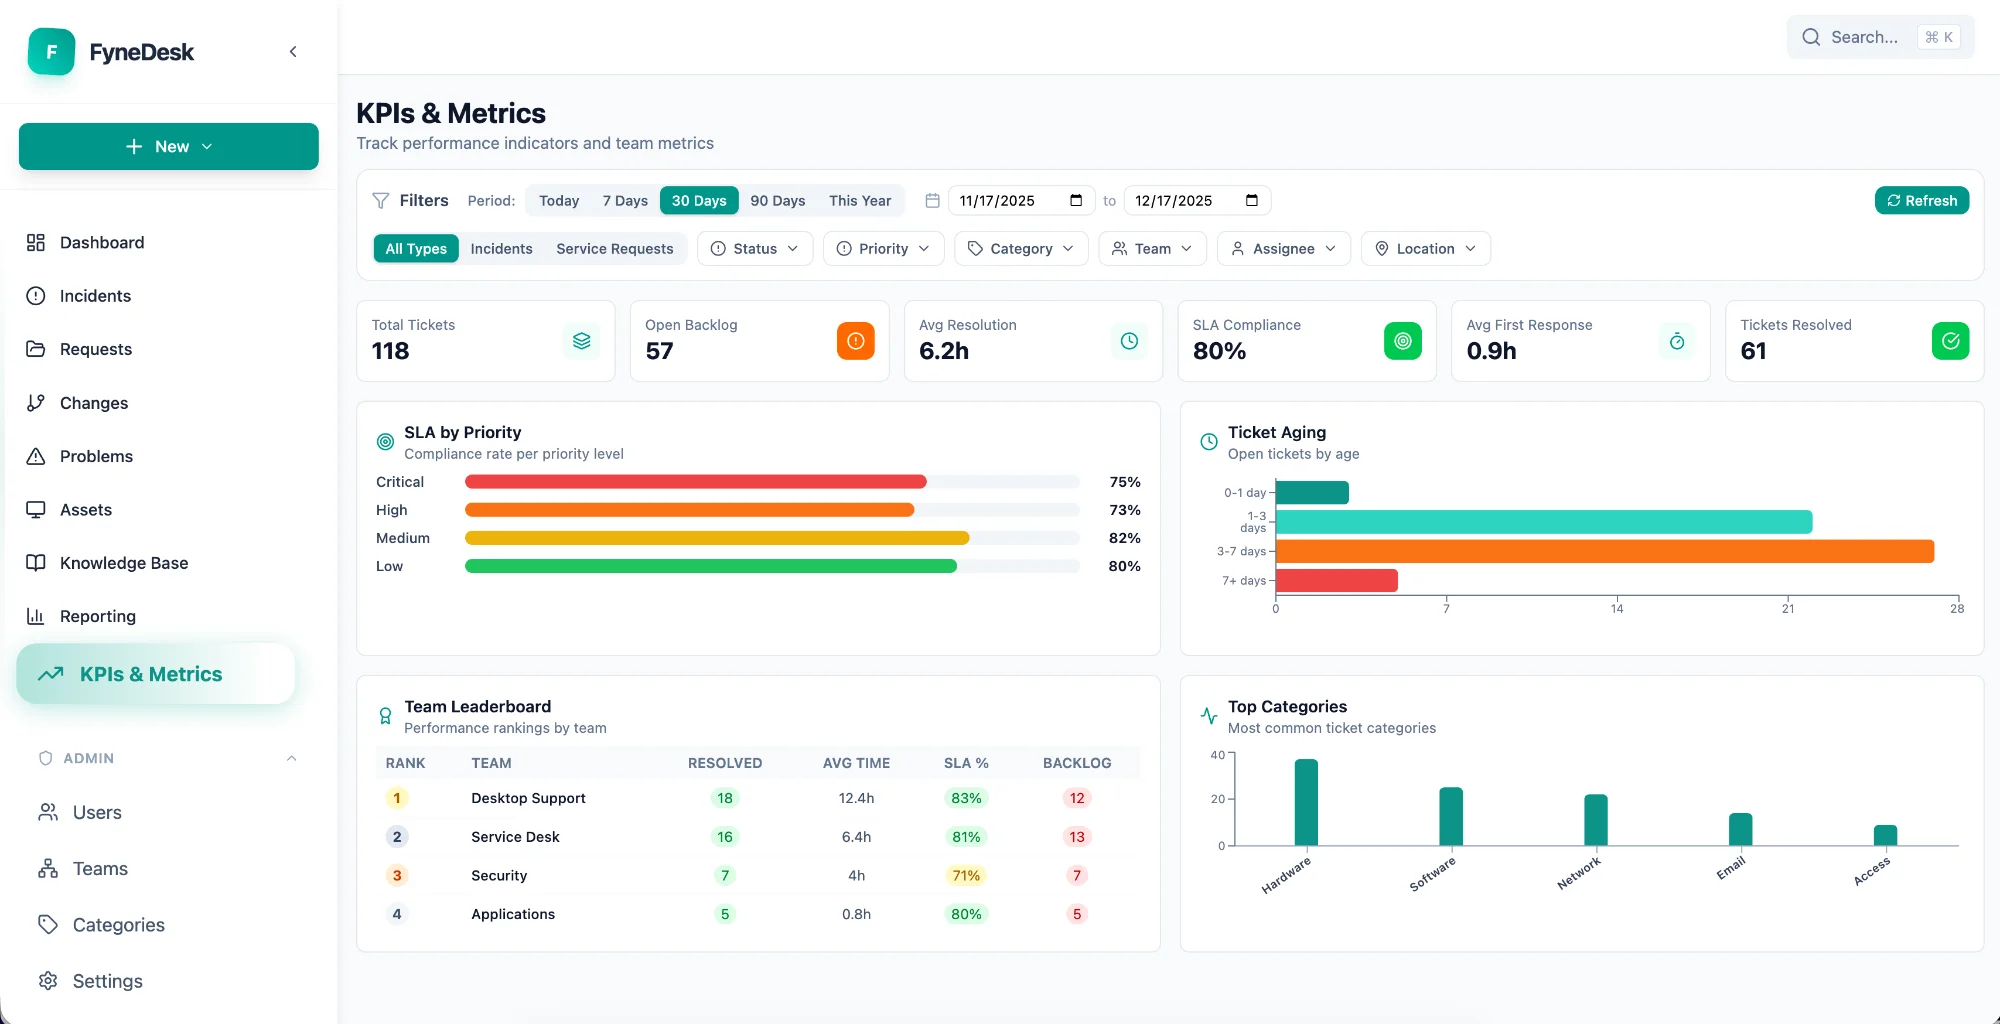
Task: Click the Refresh button
Action: (1922, 200)
